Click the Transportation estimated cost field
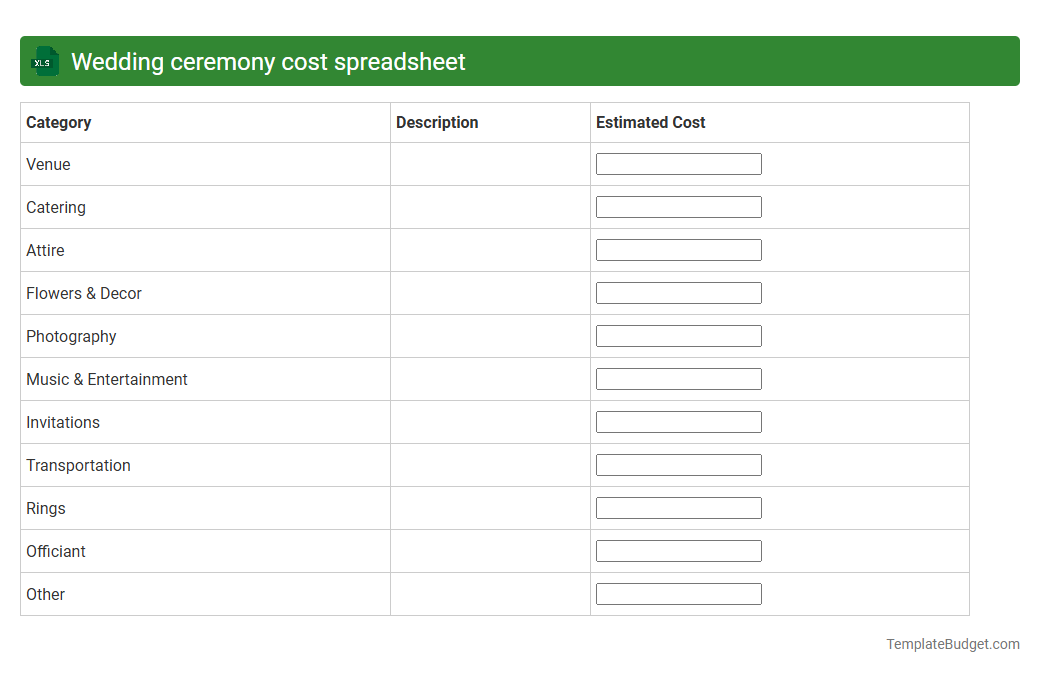This screenshot has height=673, width=1040. [x=678, y=464]
